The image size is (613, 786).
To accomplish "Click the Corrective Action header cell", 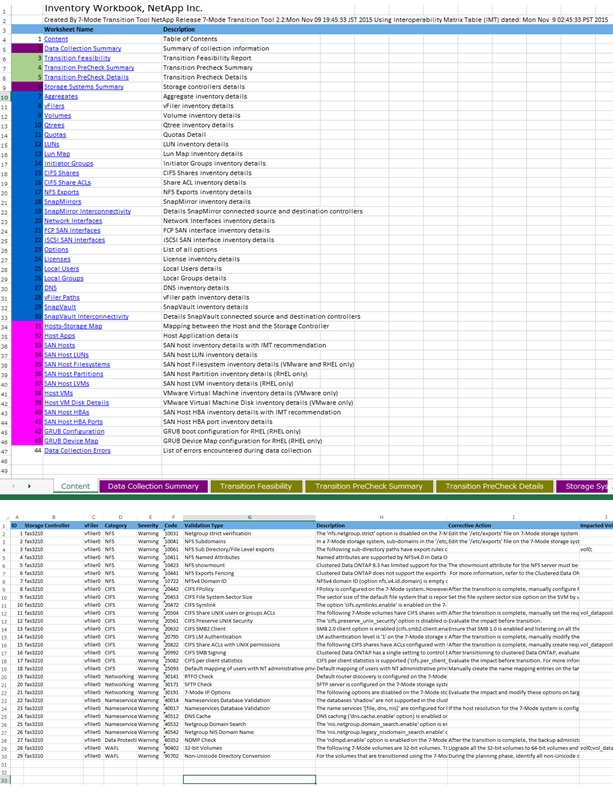I will click(x=513, y=525).
